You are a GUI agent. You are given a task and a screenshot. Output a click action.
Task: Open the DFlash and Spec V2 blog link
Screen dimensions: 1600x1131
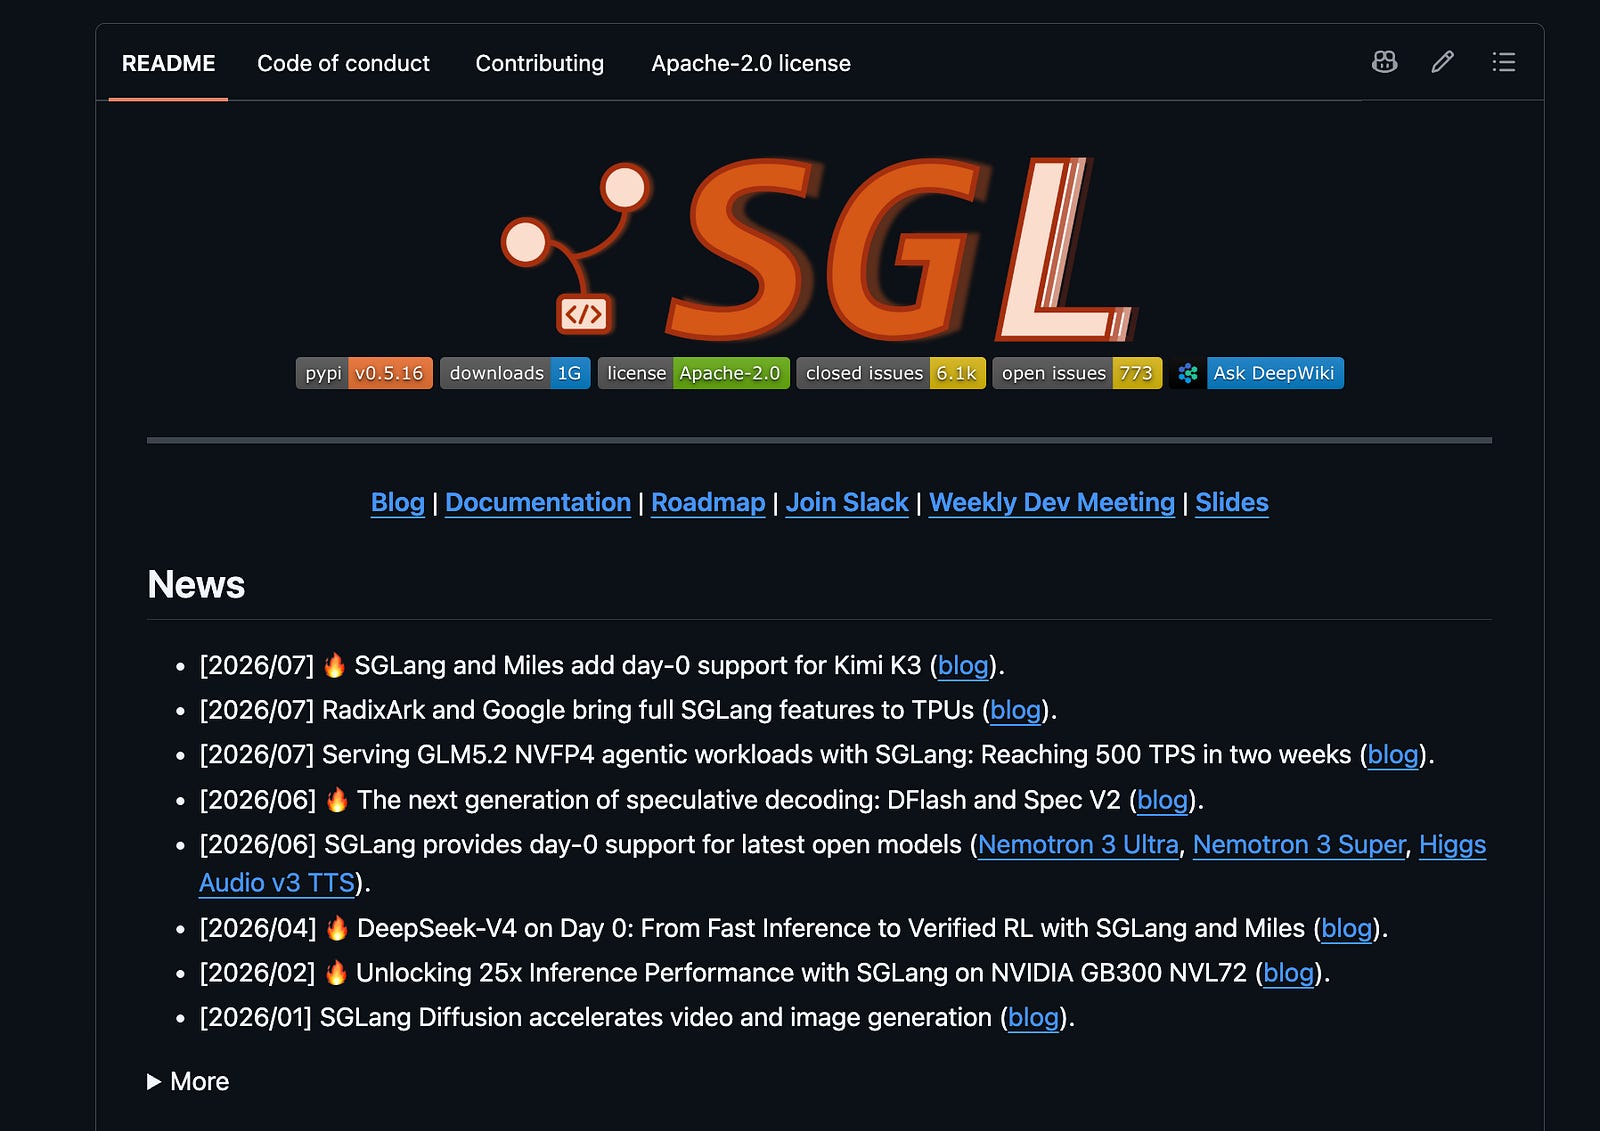pos(1162,800)
